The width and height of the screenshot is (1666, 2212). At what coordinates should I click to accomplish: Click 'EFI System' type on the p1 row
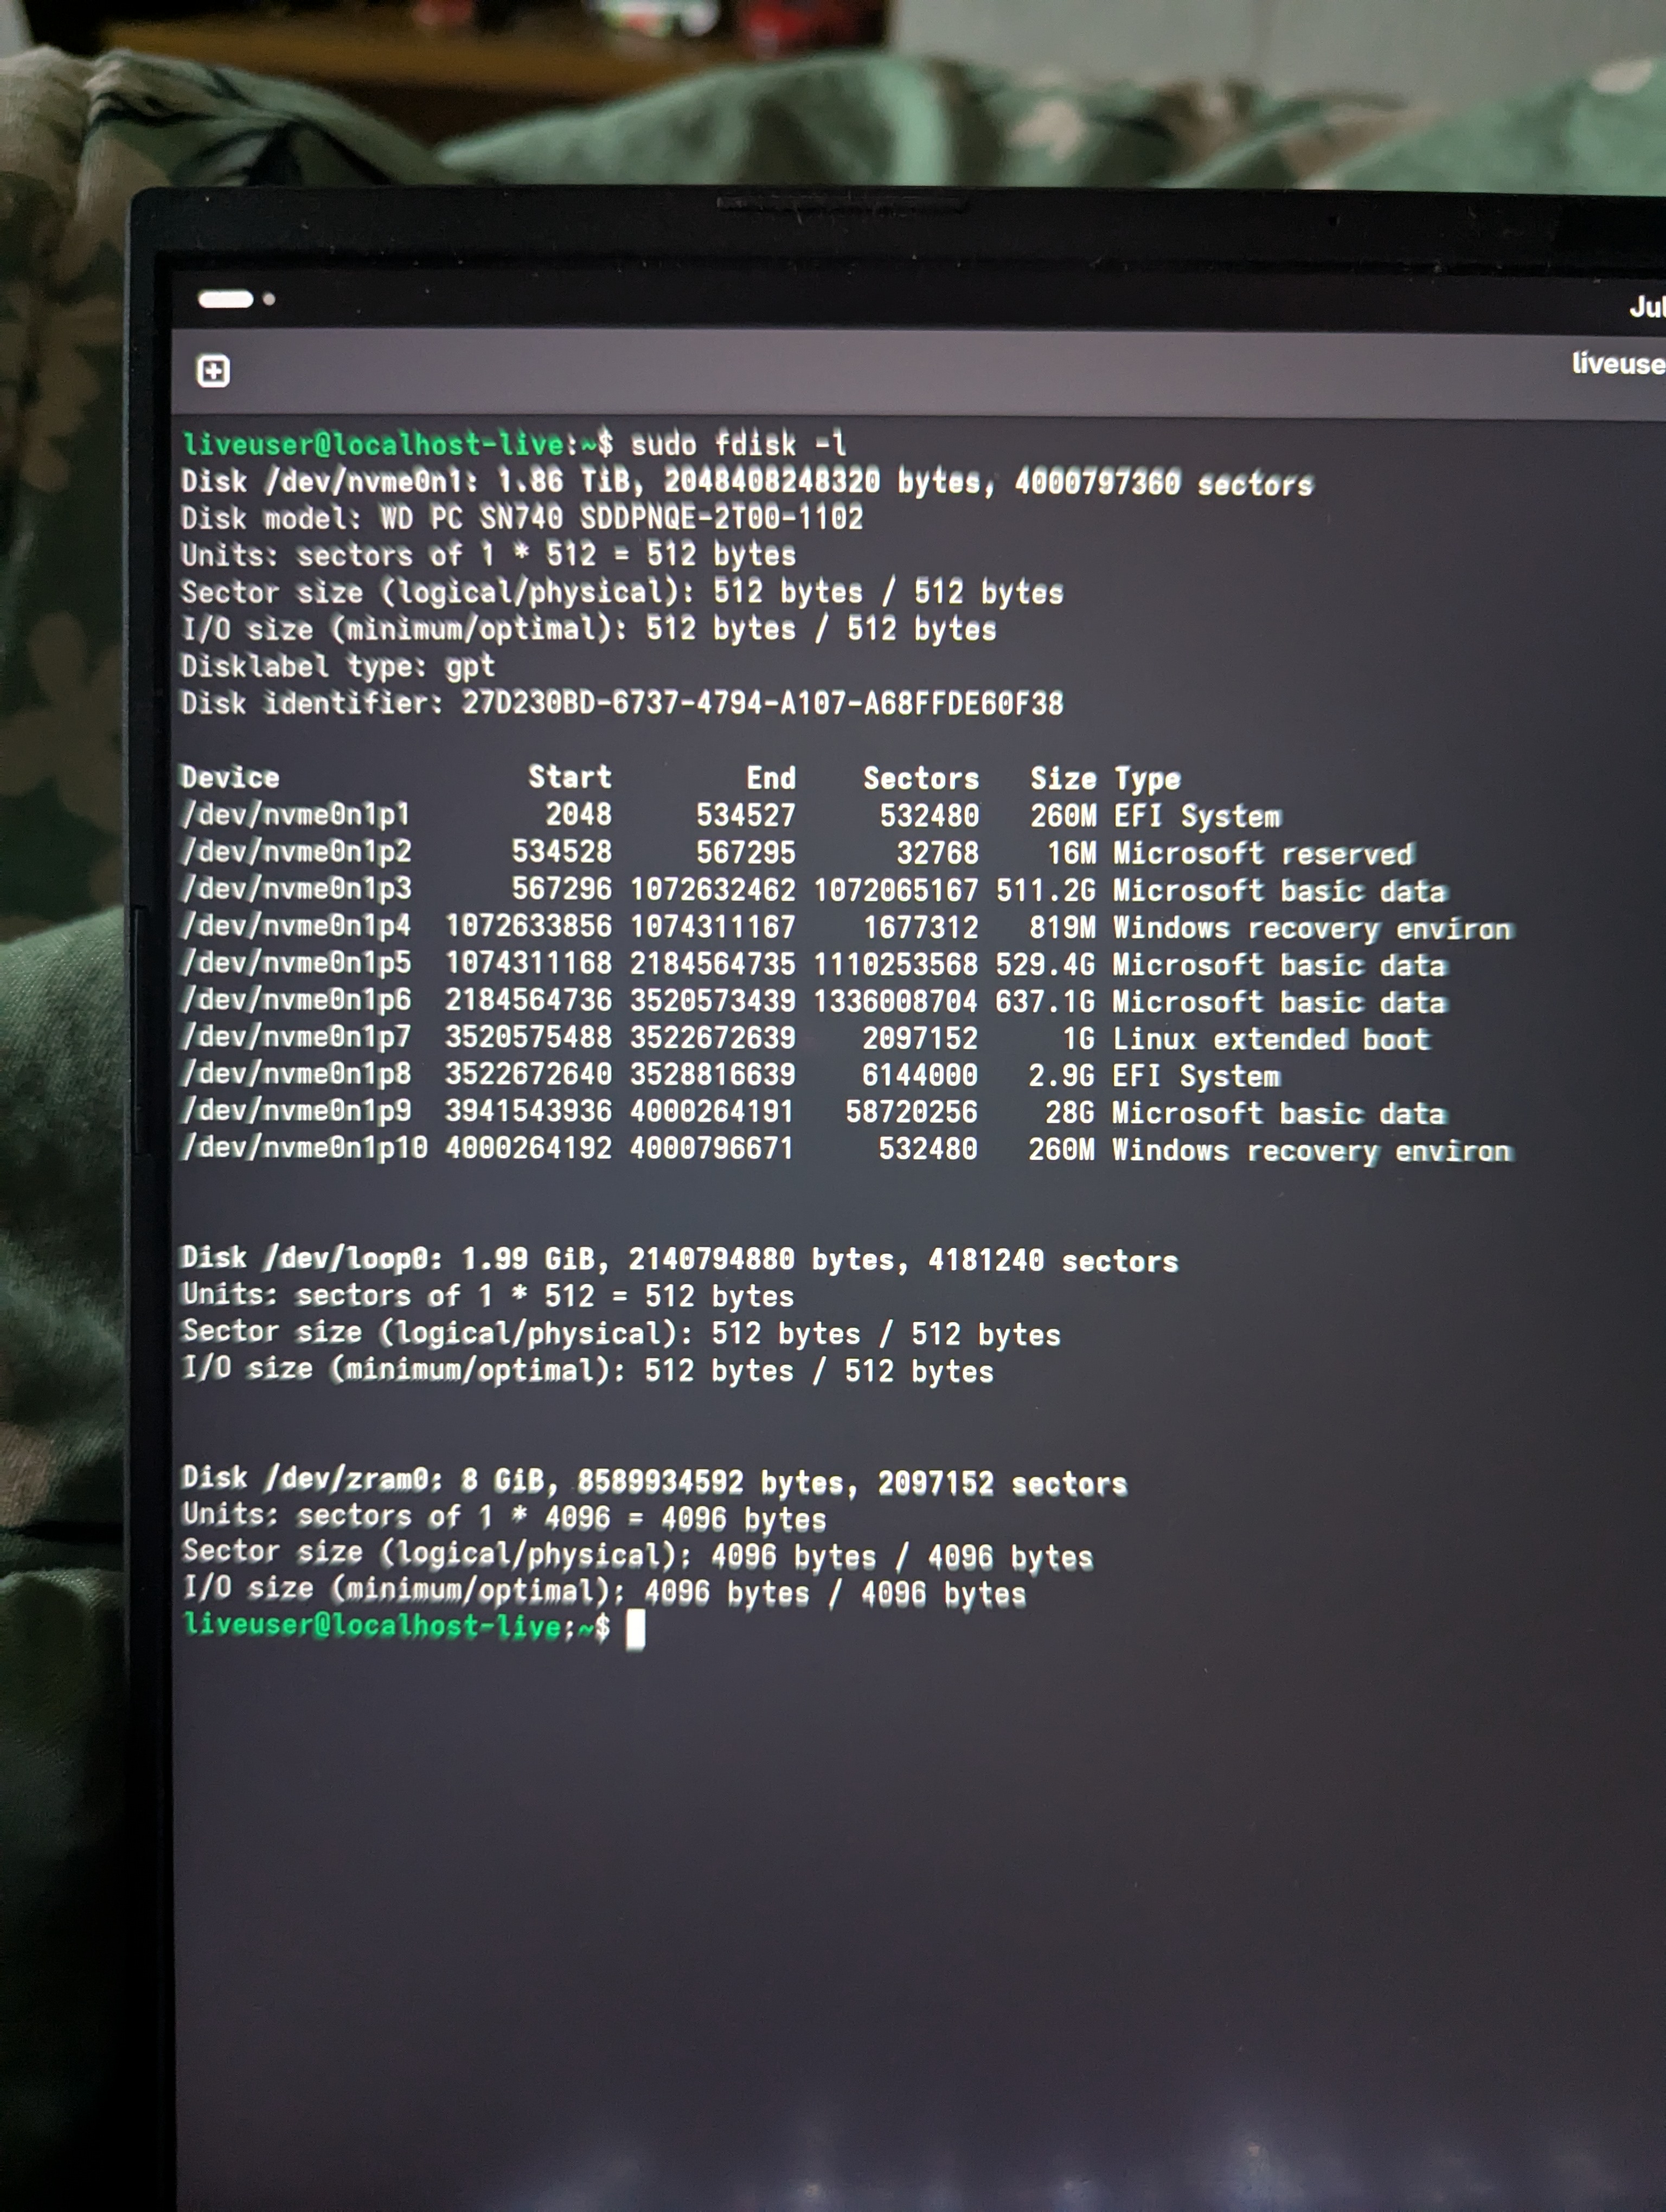1197,816
